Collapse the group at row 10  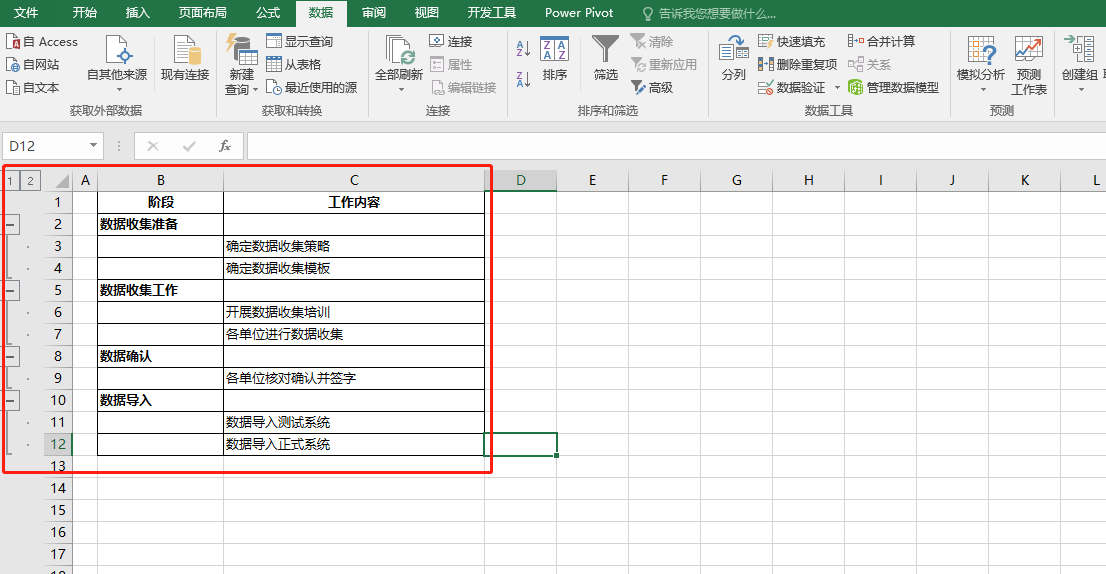[x=11, y=400]
